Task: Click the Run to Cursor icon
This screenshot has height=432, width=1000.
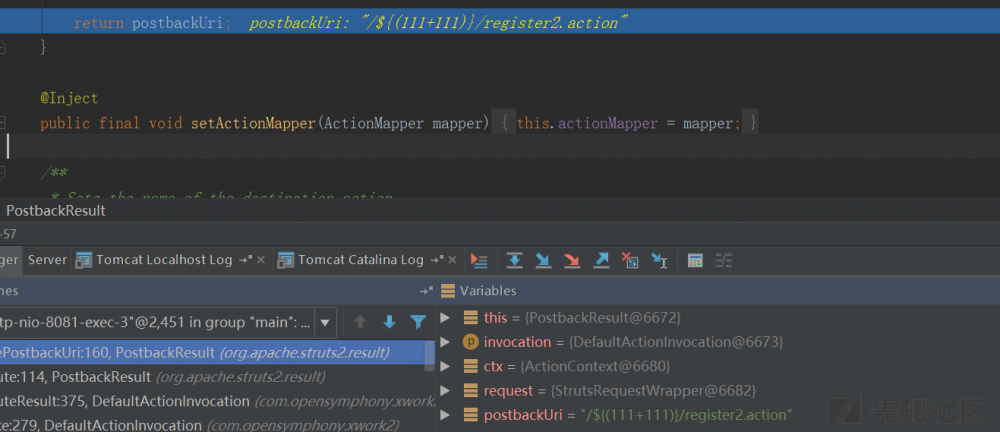Action: click(x=659, y=260)
